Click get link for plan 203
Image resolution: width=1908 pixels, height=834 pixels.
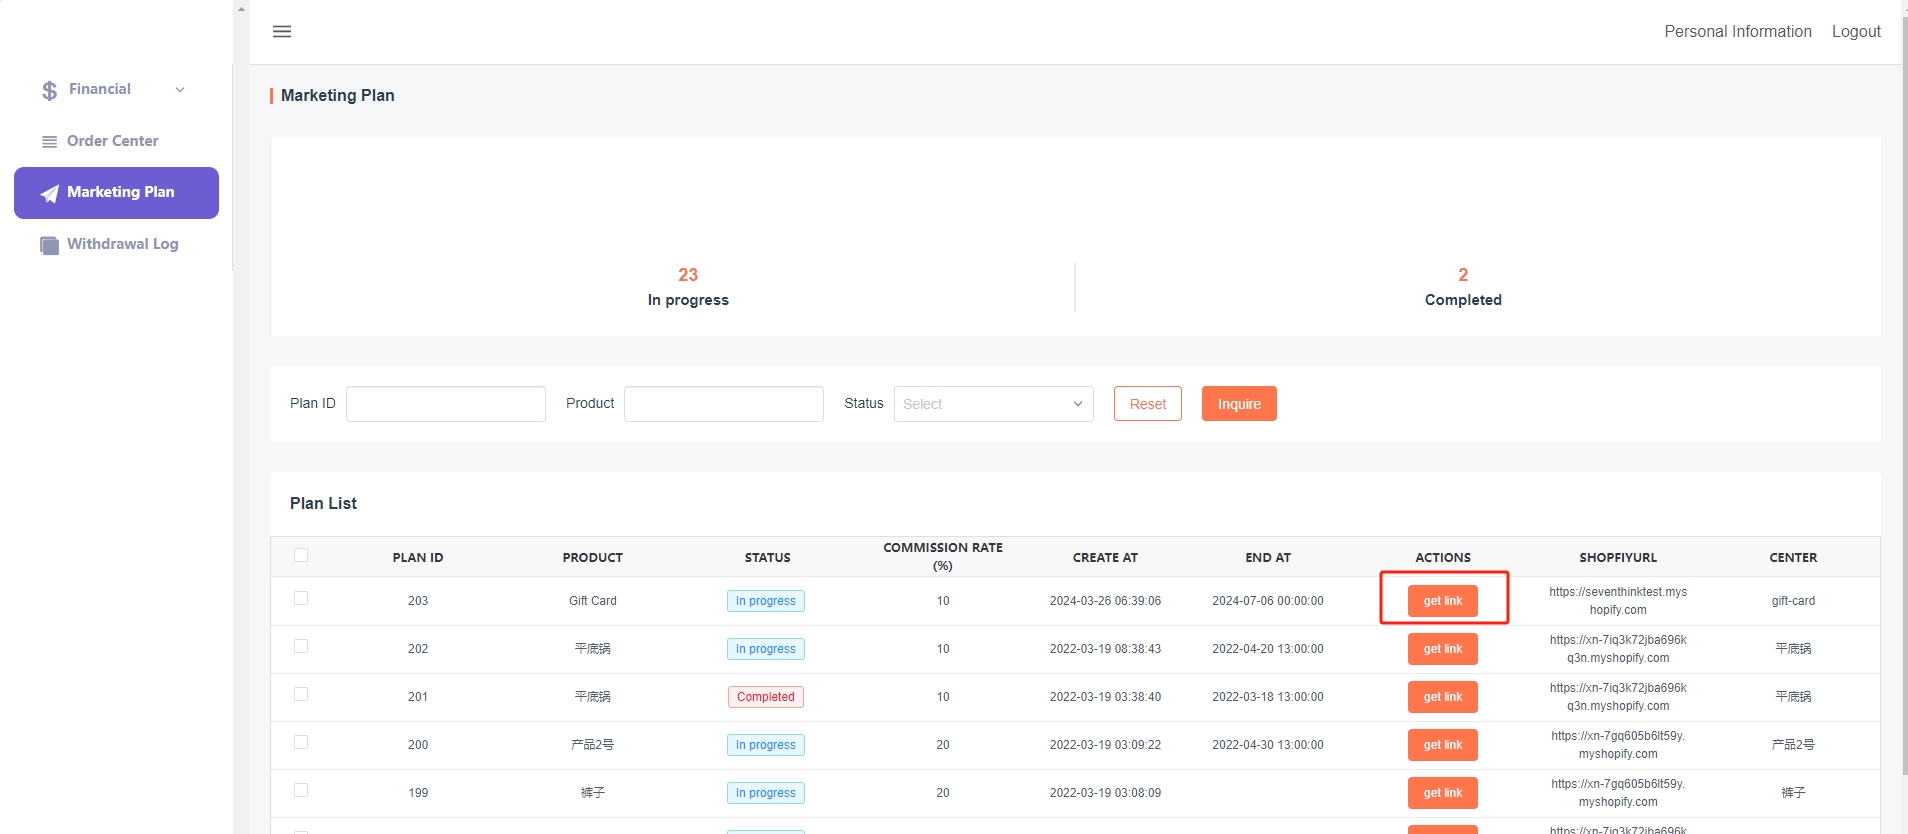pyautogui.click(x=1442, y=601)
